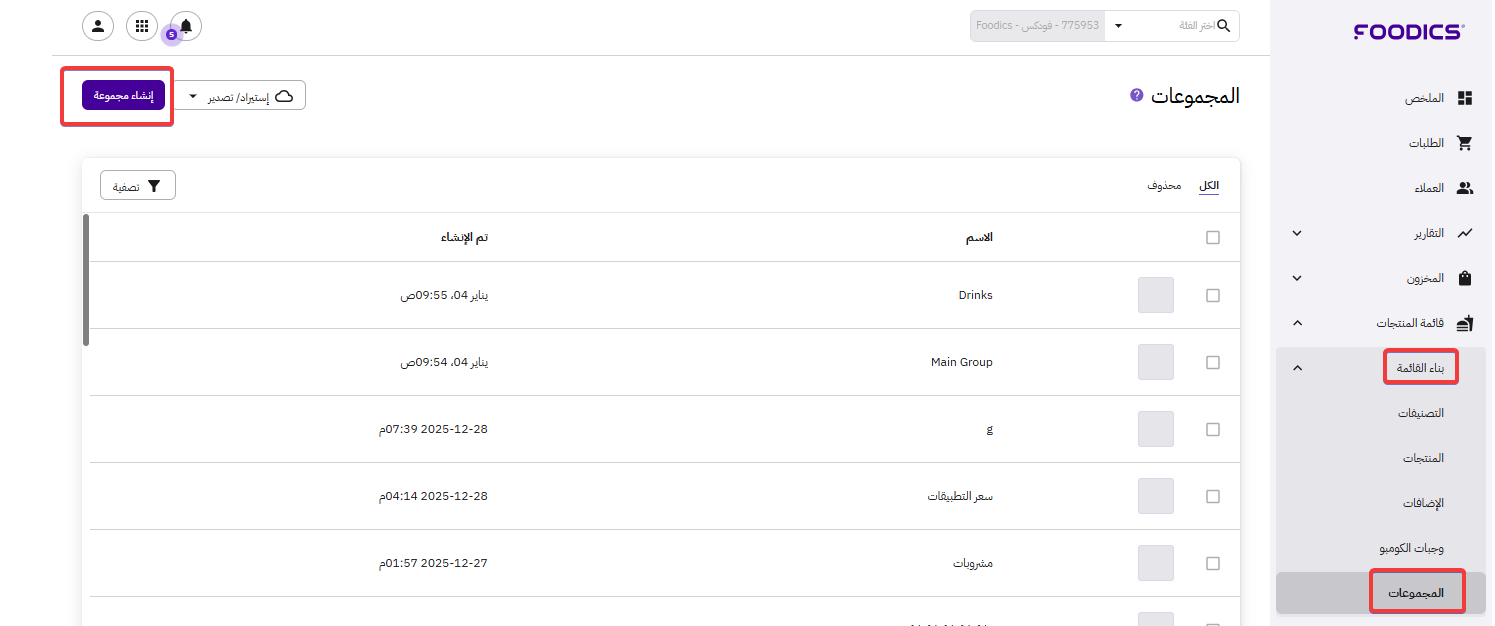This screenshot has height=626, width=1495.
Task: Click the user profile icon
Action: pos(98,26)
